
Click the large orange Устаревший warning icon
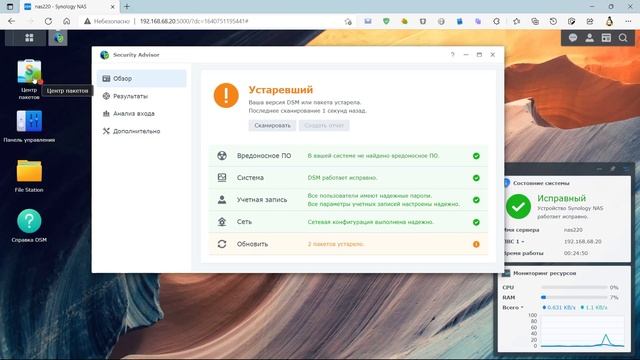tap(226, 96)
